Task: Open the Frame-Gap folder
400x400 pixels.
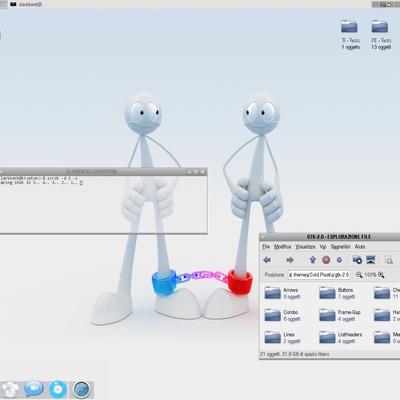Action: (327, 315)
